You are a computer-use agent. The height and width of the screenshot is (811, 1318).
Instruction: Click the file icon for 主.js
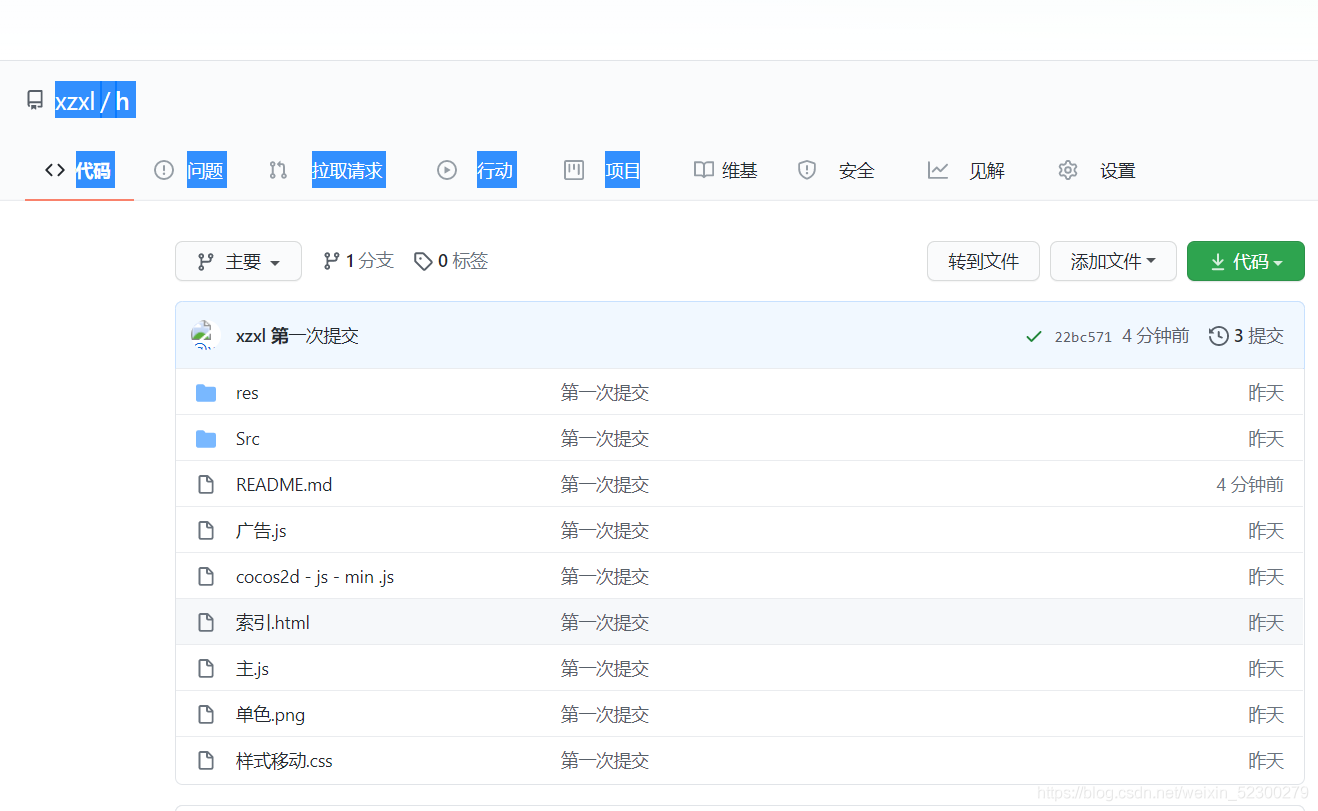pos(206,669)
